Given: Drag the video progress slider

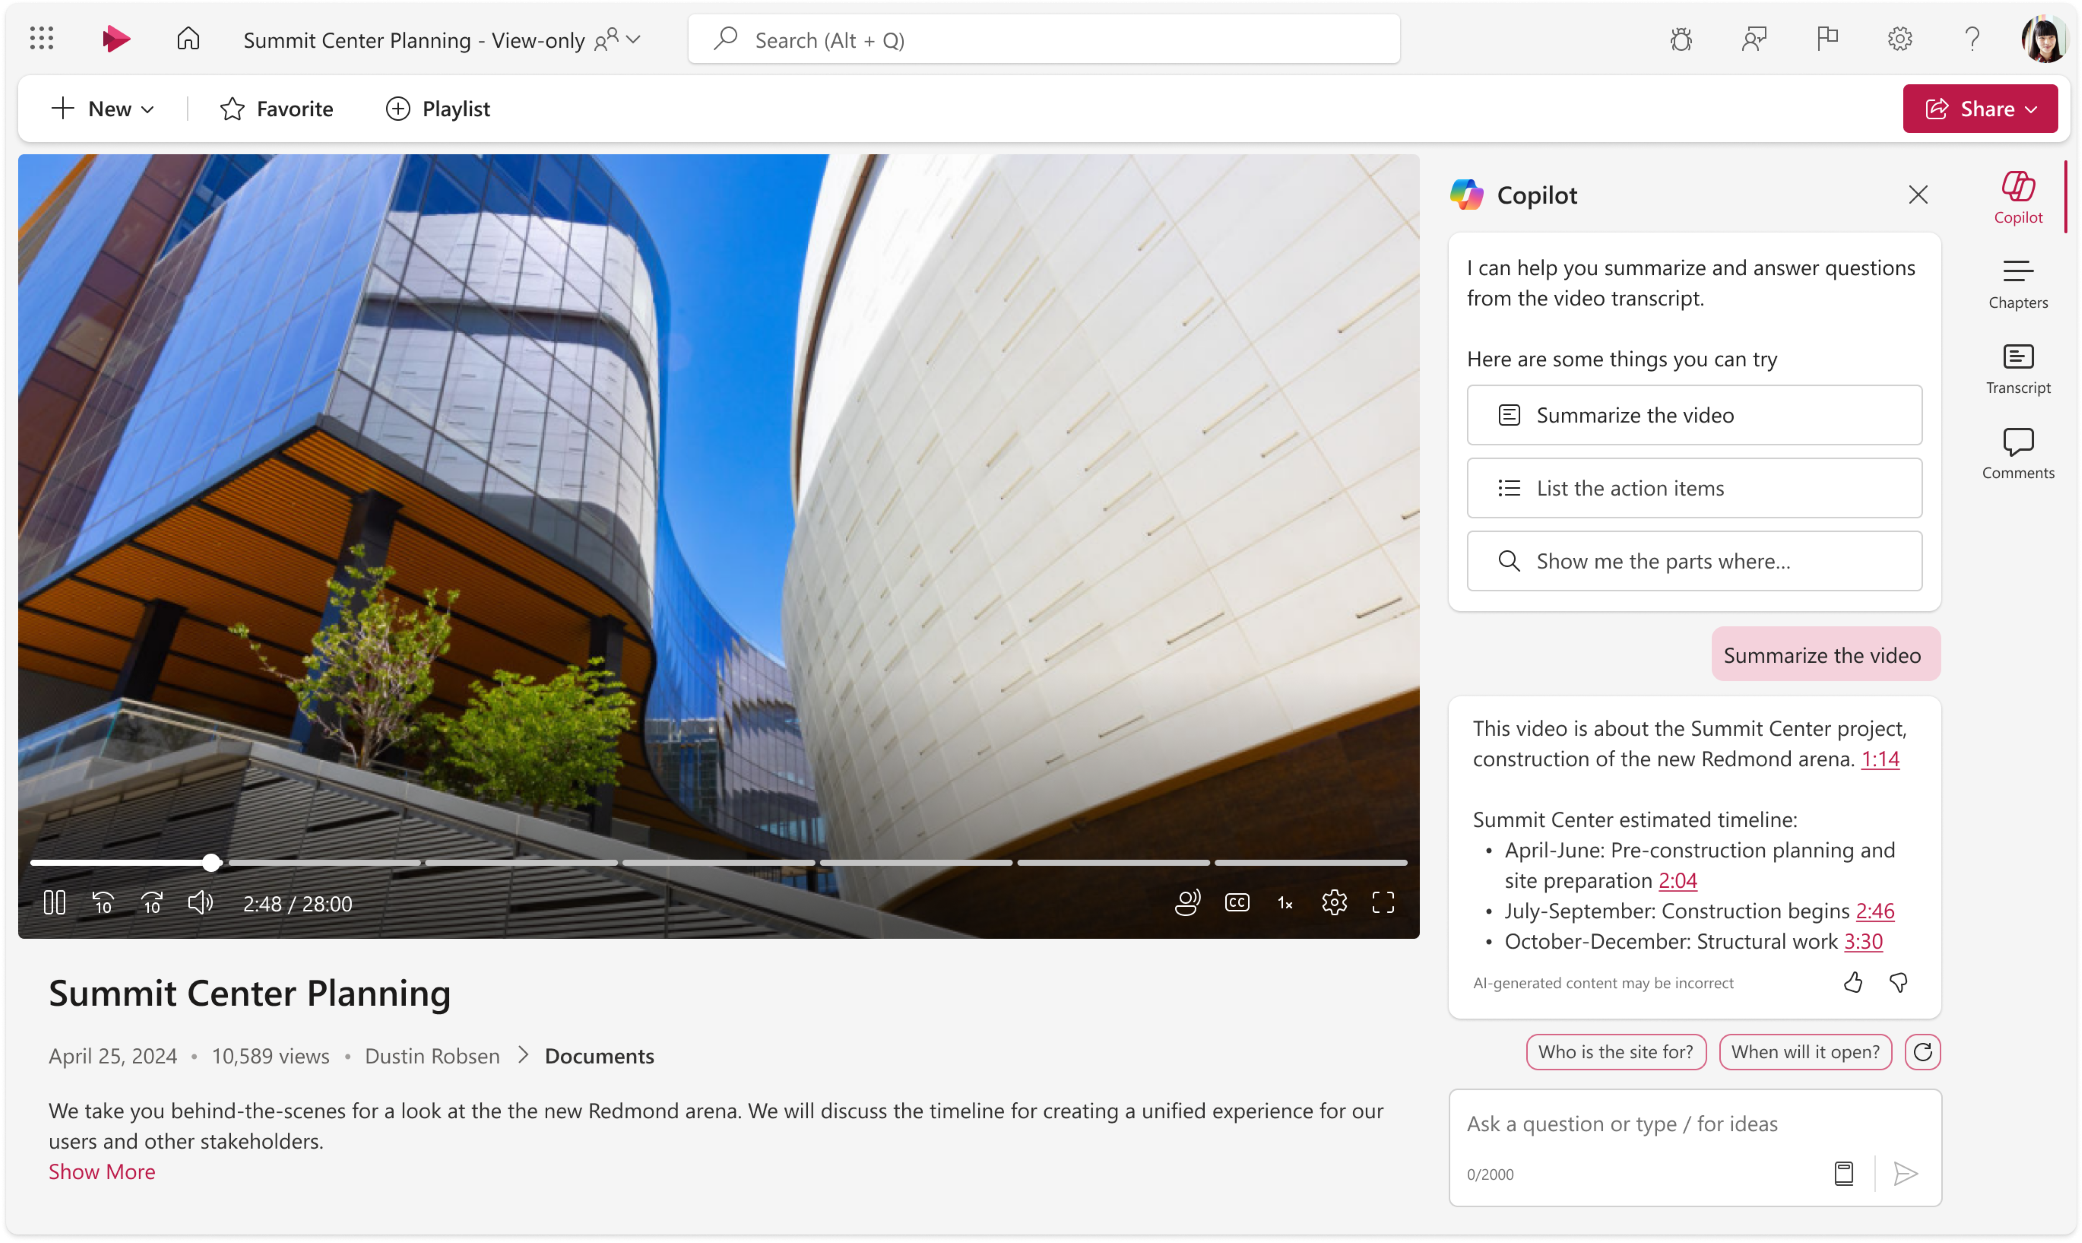Looking at the screenshot, I should (x=212, y=861).
